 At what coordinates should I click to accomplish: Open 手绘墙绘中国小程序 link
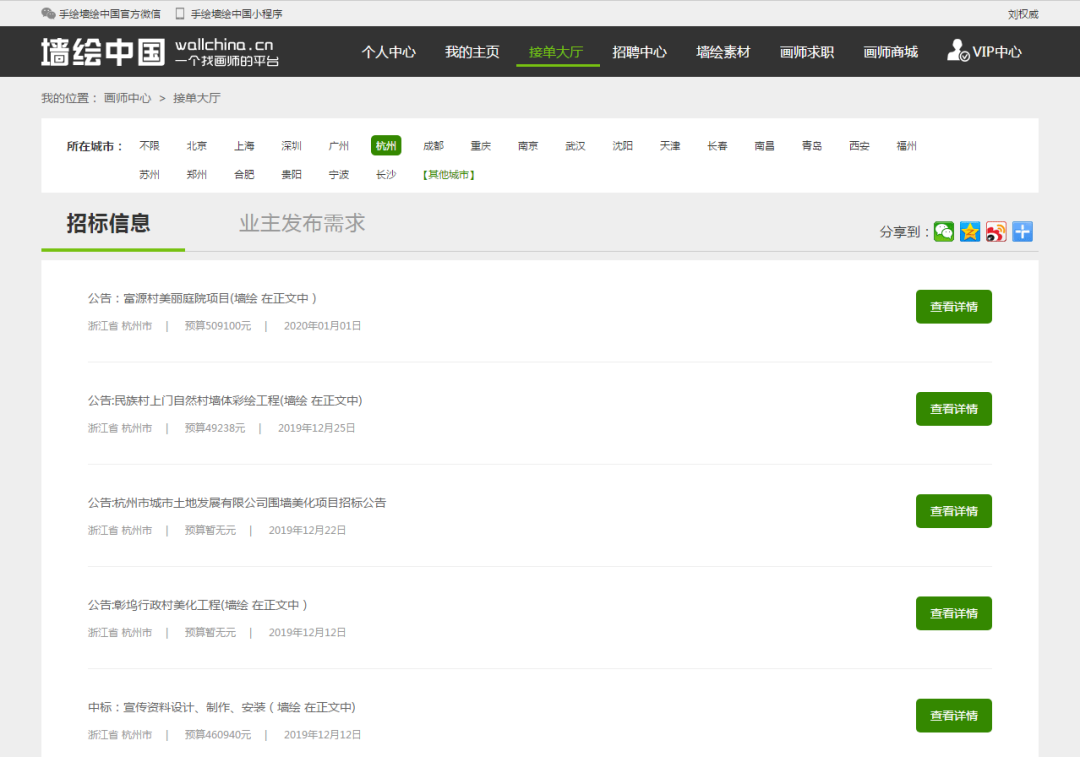coord(236,14)
